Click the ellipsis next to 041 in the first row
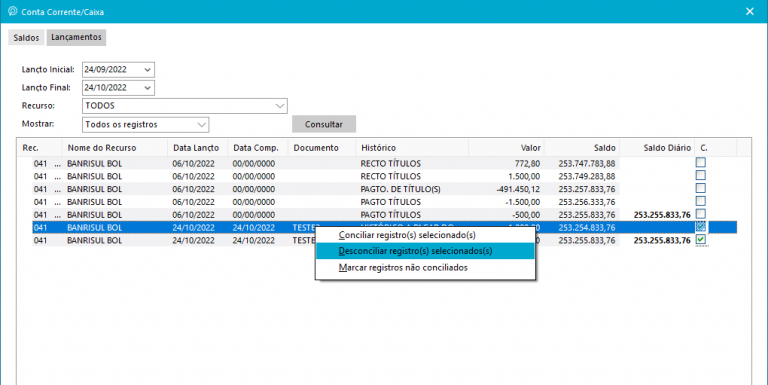This screenshot has height=385, width=768. click(57, 164)
